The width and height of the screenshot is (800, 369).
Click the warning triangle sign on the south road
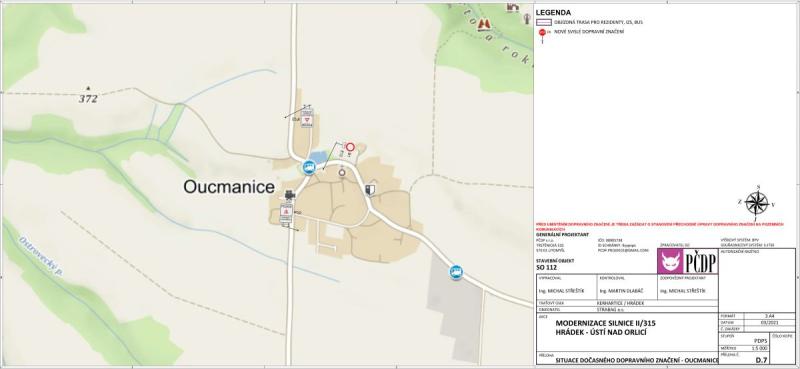pos(286,211)
